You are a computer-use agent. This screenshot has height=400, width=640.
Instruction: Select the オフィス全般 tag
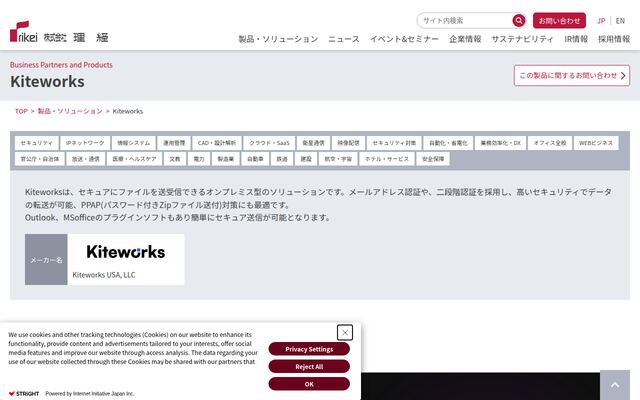[550, 143]
